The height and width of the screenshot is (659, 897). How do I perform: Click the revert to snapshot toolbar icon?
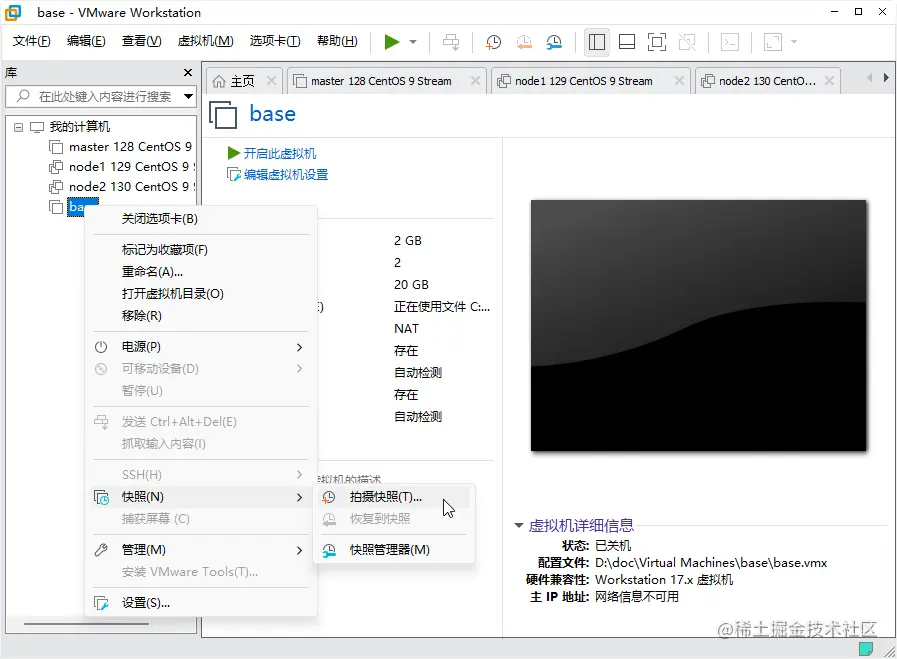point(524,42)
